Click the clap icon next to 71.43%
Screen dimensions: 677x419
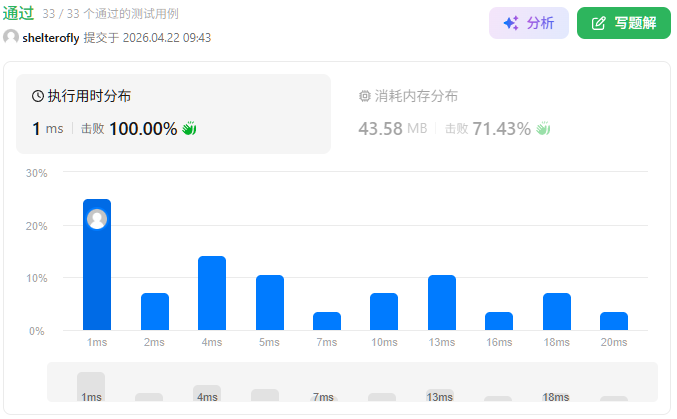click(544, 129)
